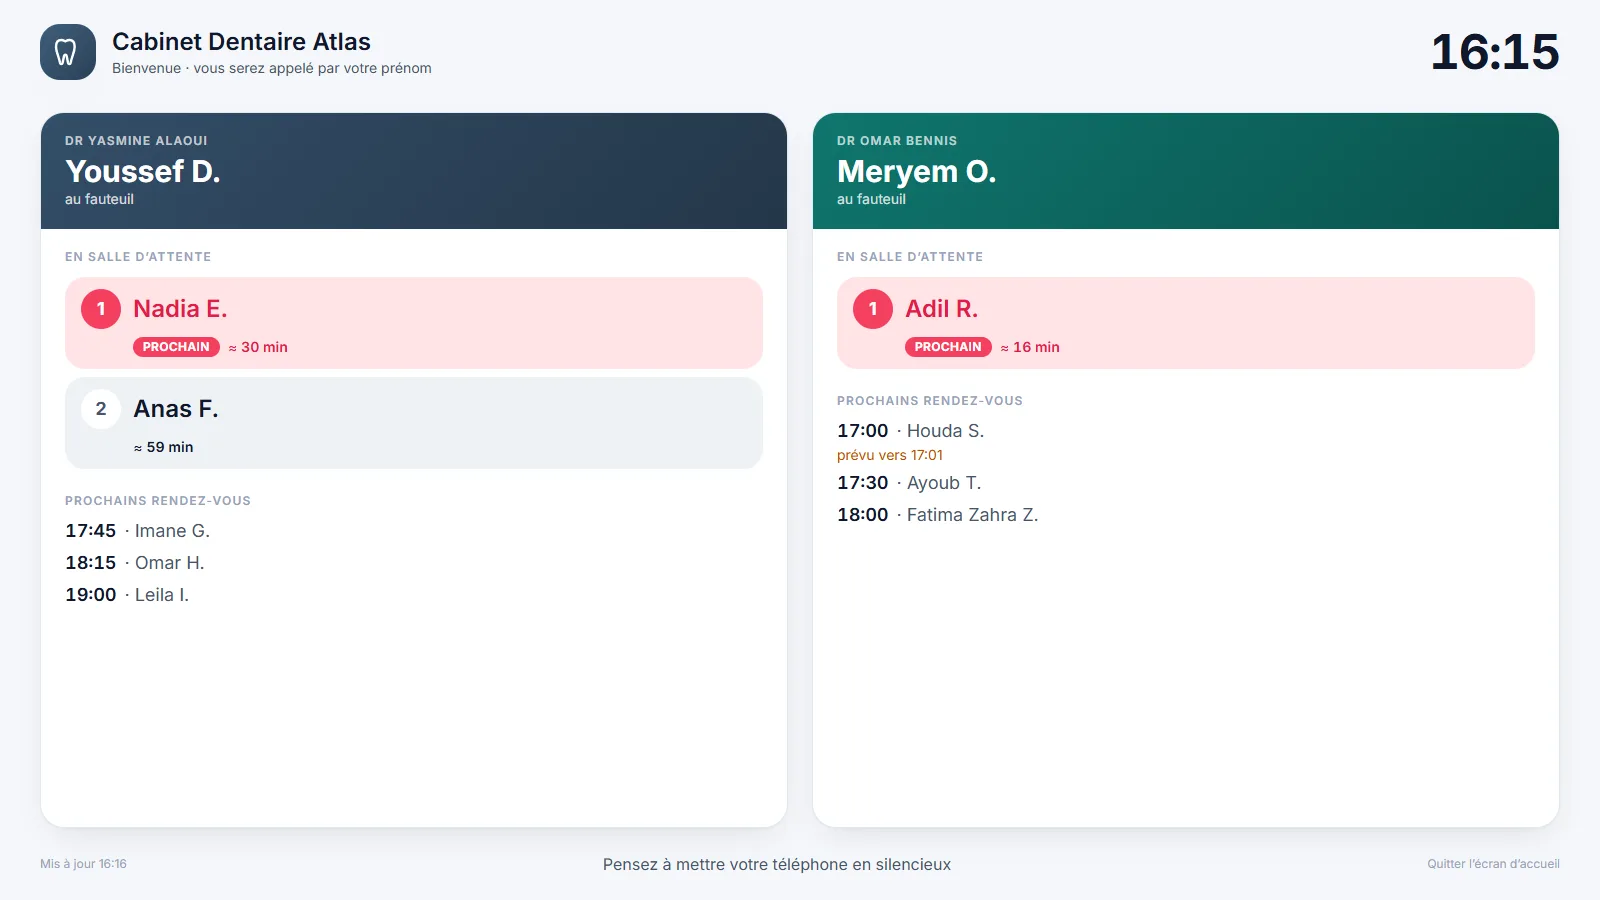Select 19:00 Leila I. appointment

click(127, 595)
